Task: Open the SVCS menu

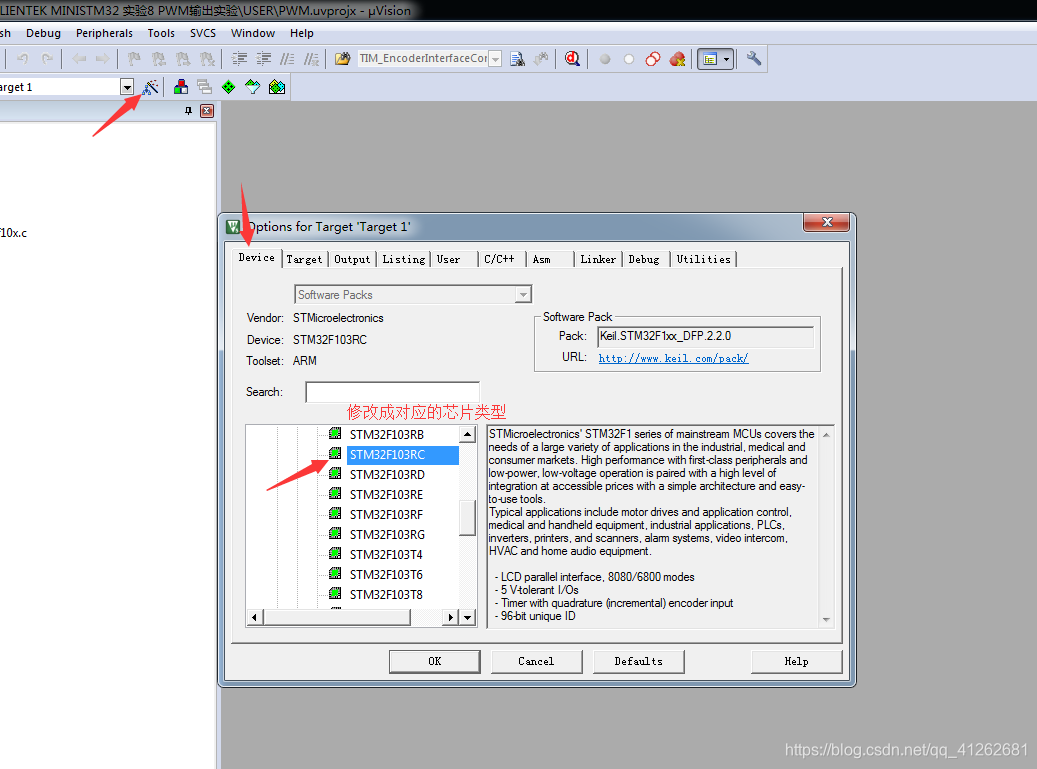Action: [203, 33]
